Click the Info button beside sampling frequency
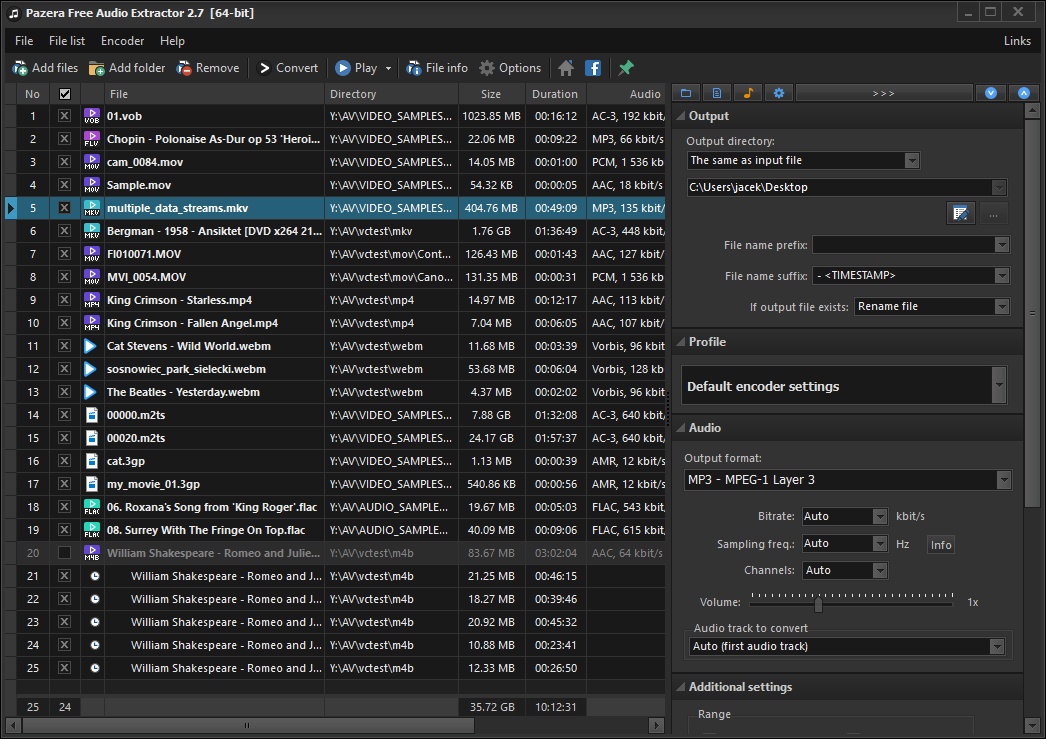Viewport: 1046px width, 739px height. point(941,544)
